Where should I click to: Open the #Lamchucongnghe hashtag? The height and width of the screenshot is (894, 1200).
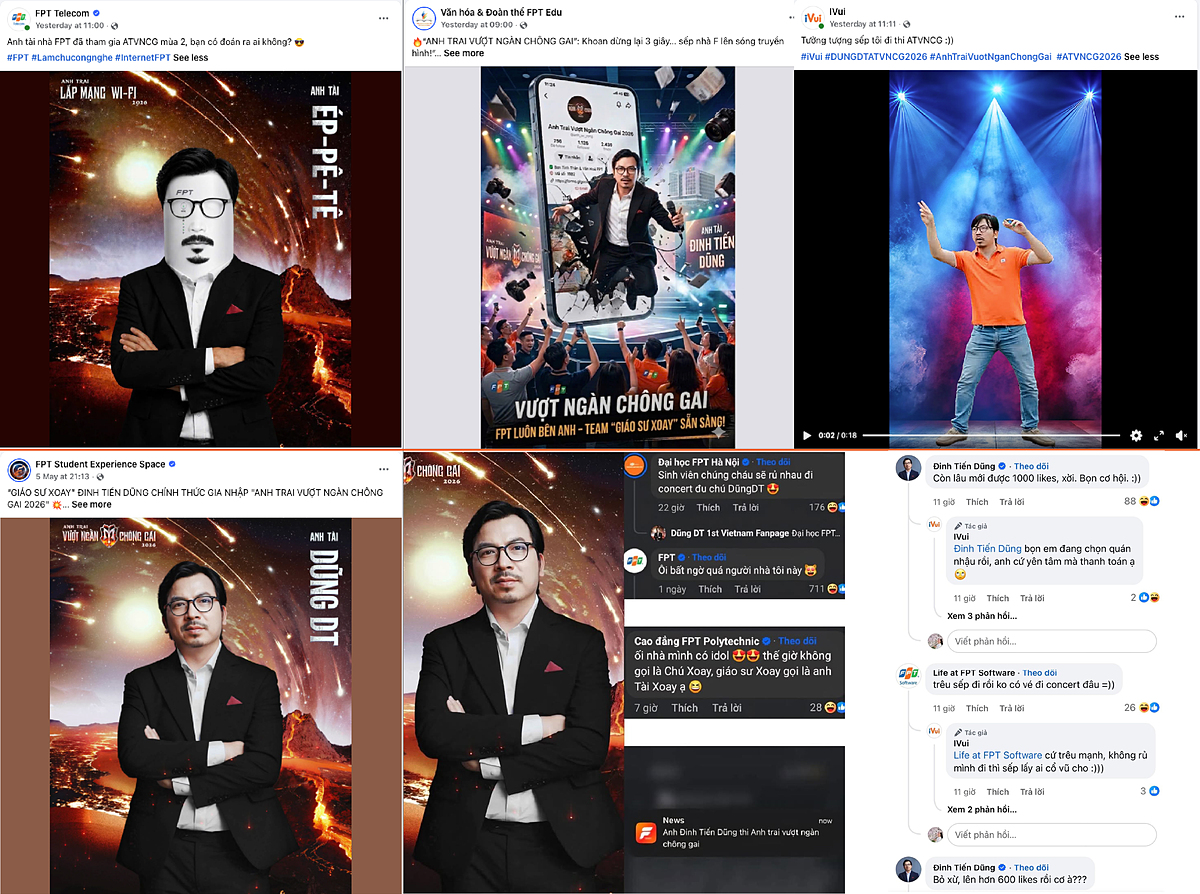71,58
